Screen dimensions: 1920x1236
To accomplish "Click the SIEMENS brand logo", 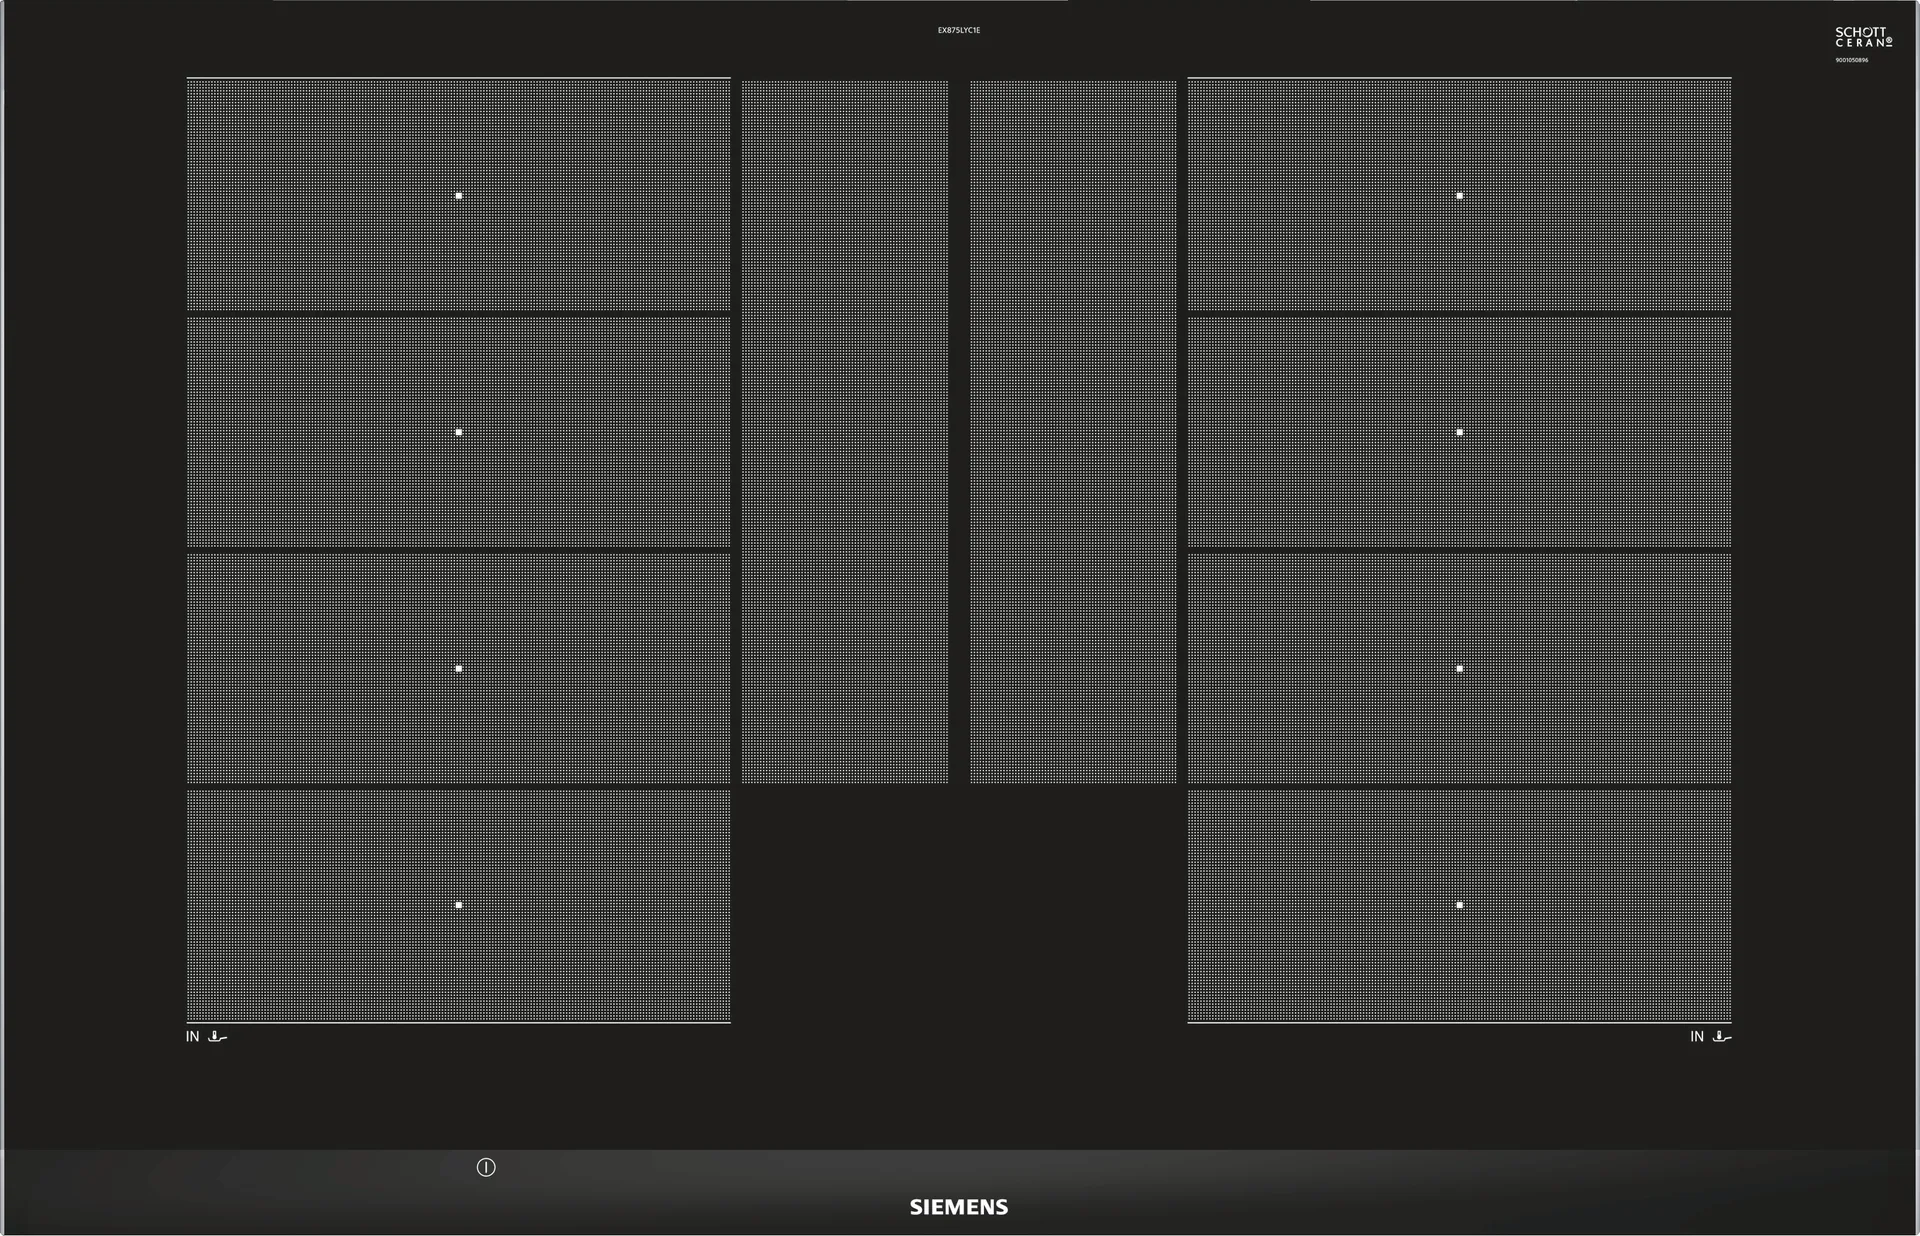I will (x=958, y=1207).
